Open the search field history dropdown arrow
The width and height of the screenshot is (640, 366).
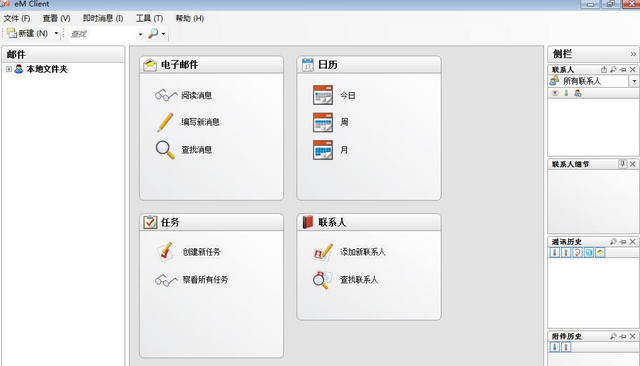tap(140, 34)
